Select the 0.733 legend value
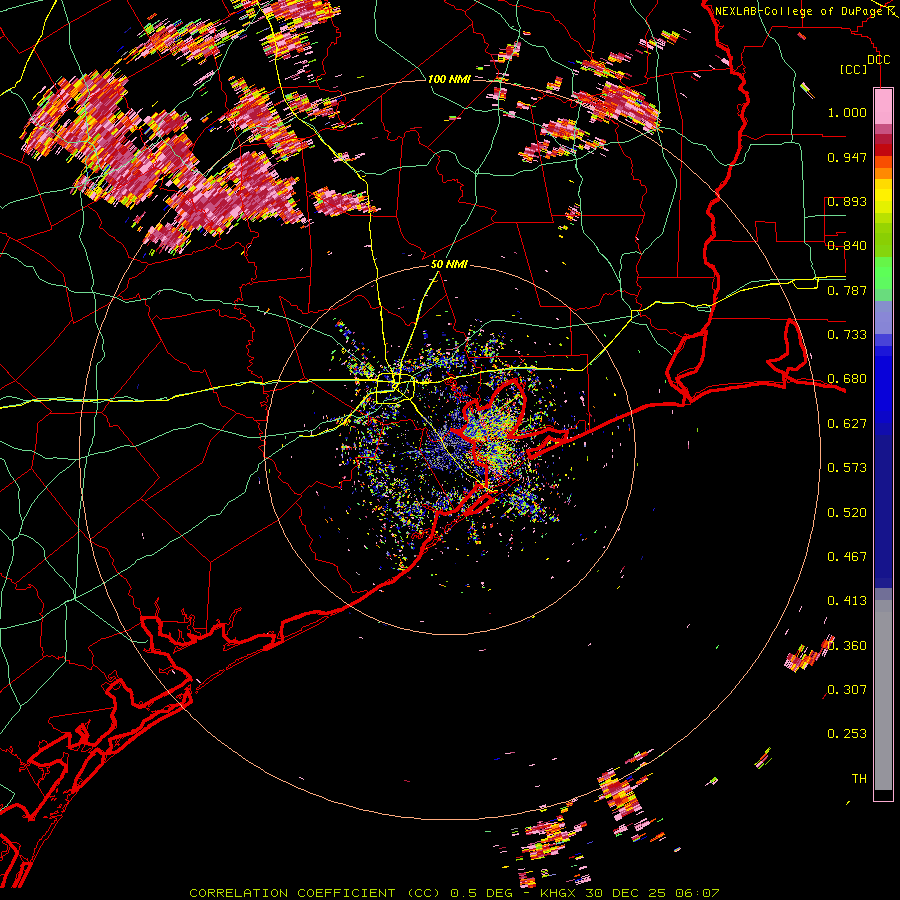The image size is (900, 900). (847, 335)
